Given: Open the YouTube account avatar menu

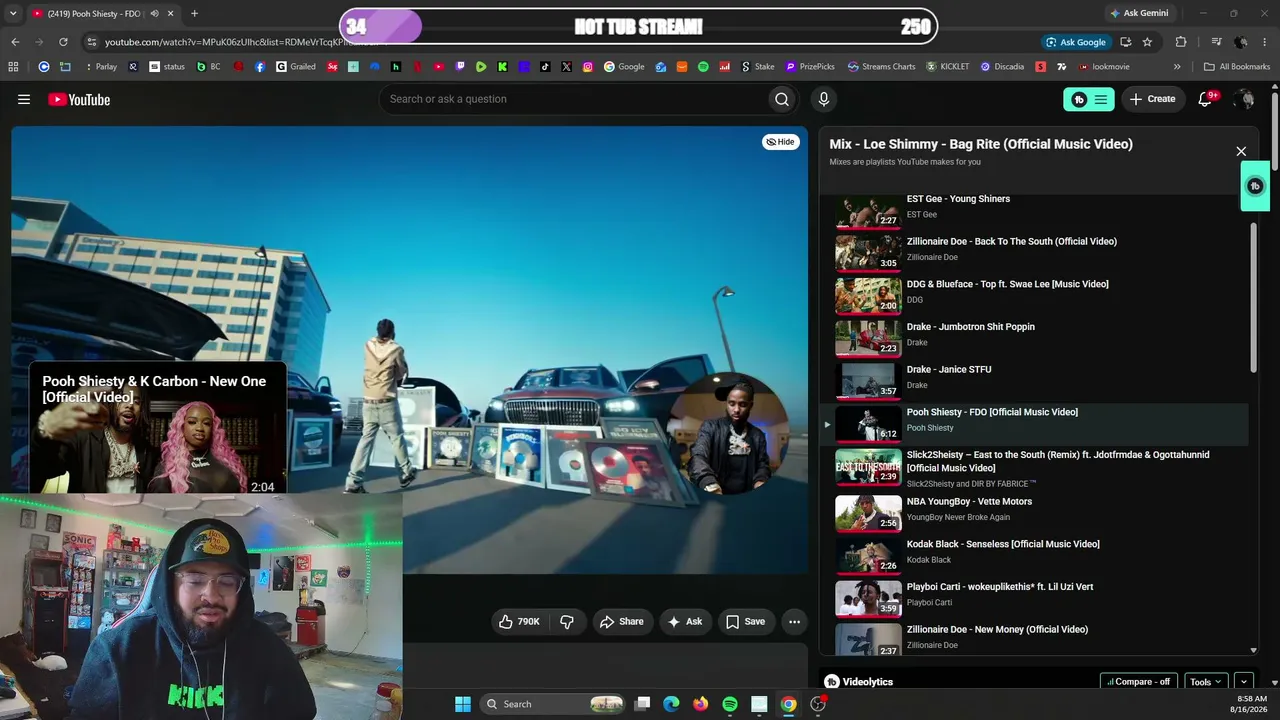Looking at the screenshot, I should pos(1244,99).
